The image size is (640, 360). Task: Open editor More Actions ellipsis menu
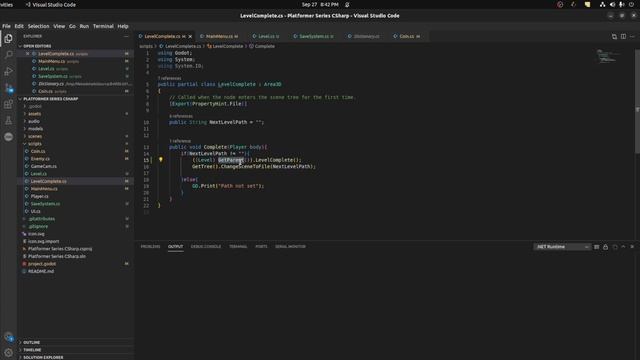pos(632,36)
